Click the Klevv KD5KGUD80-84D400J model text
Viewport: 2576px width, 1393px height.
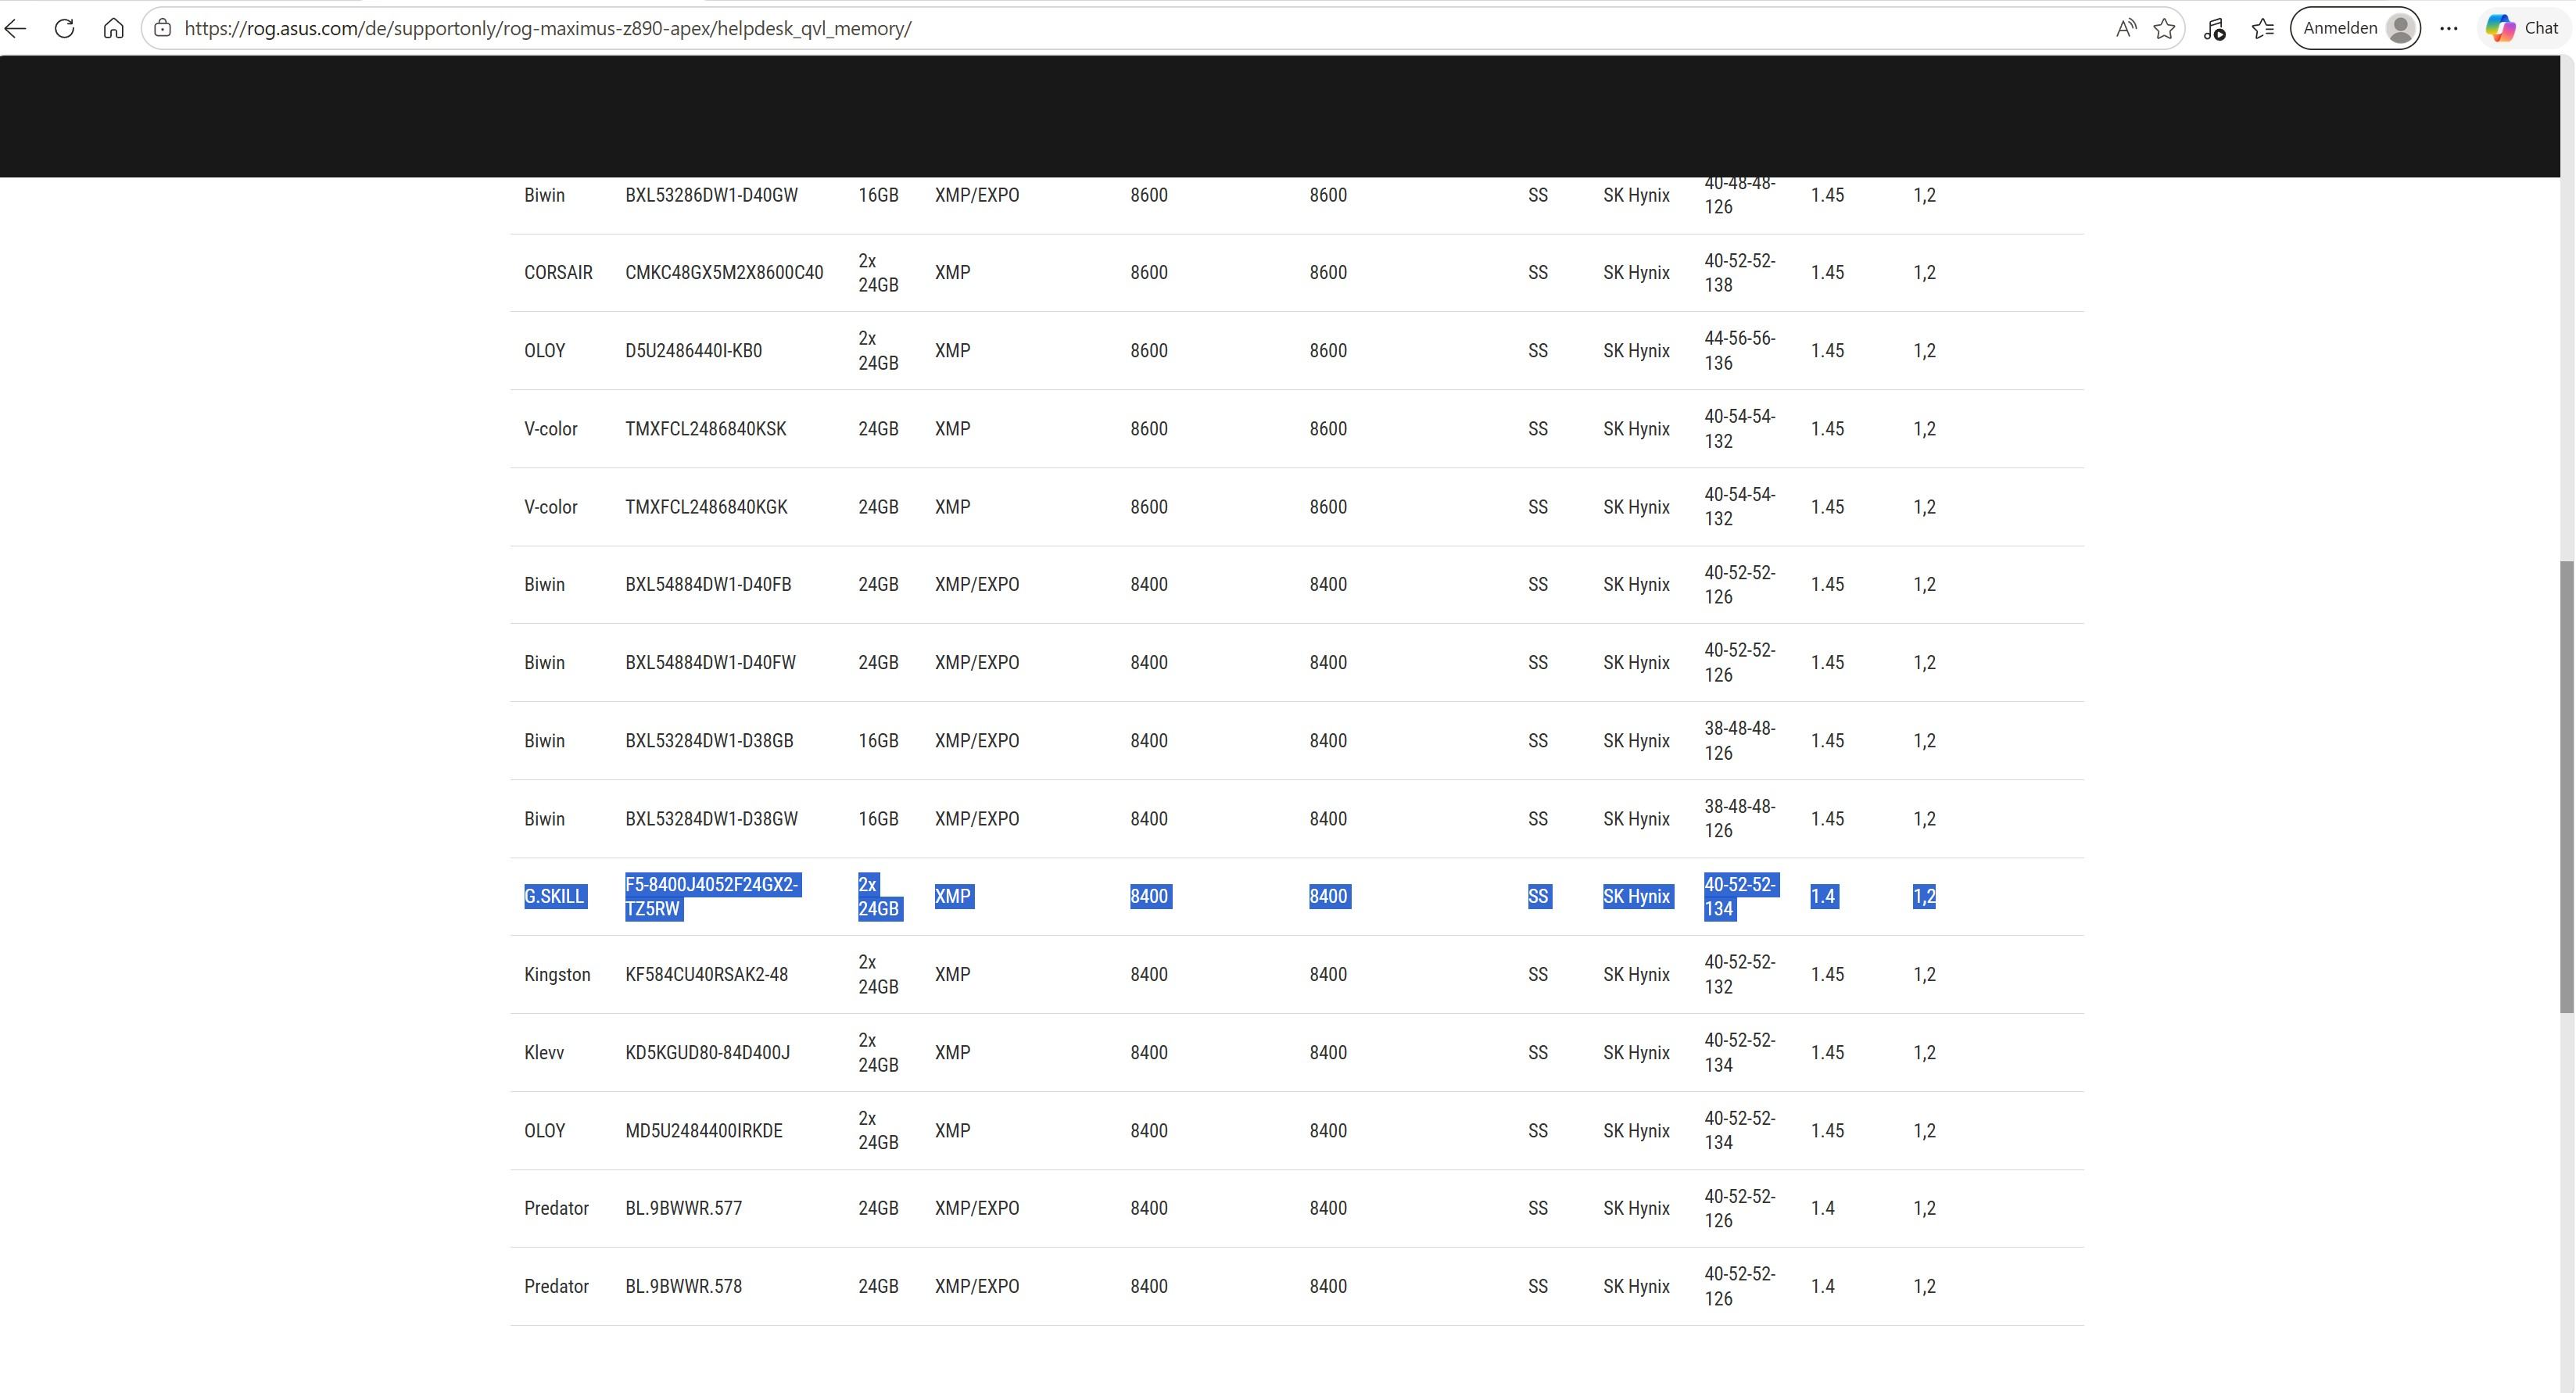point(707,1052)
